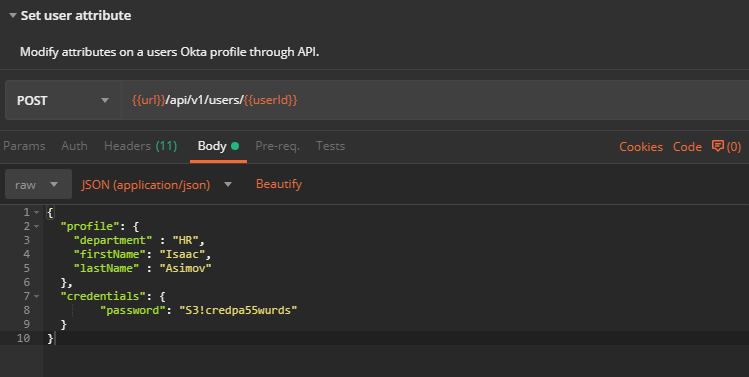The width and height of the screenshot is (749, 377).
Task: Click the "password" key
Action: (132, 310)
